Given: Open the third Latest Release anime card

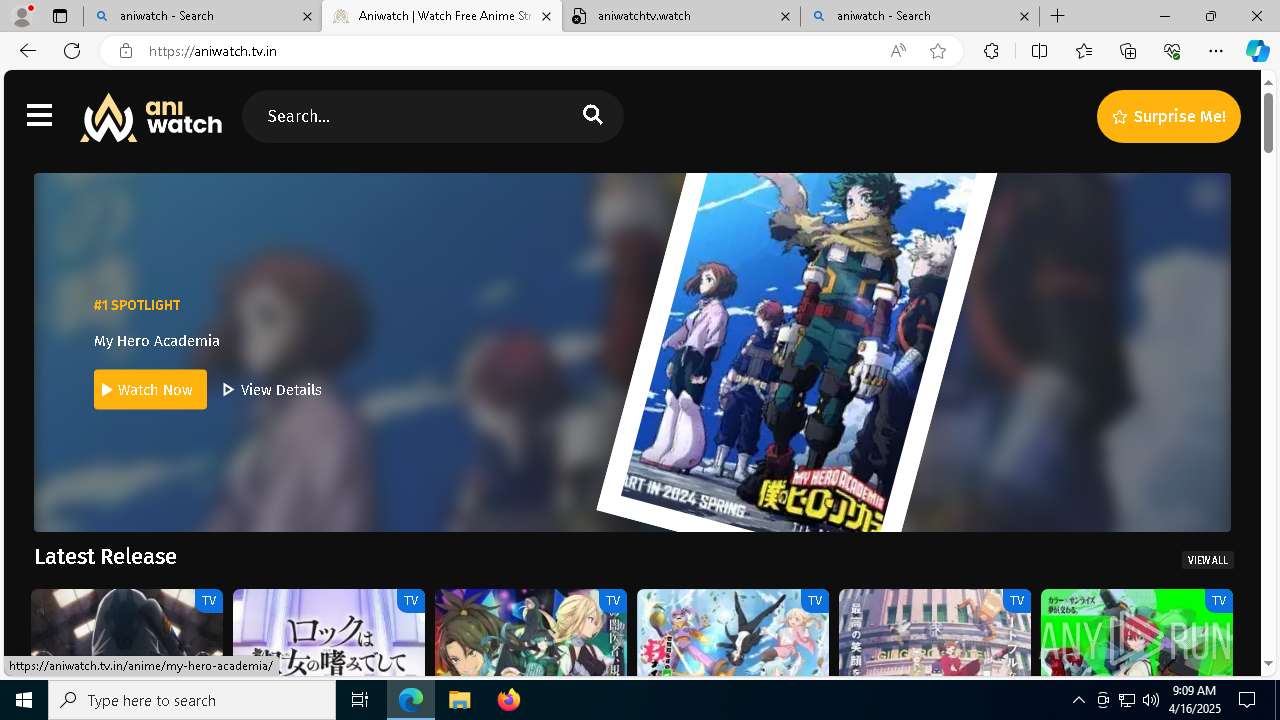Looking at the screenshot, I should 531,633.
